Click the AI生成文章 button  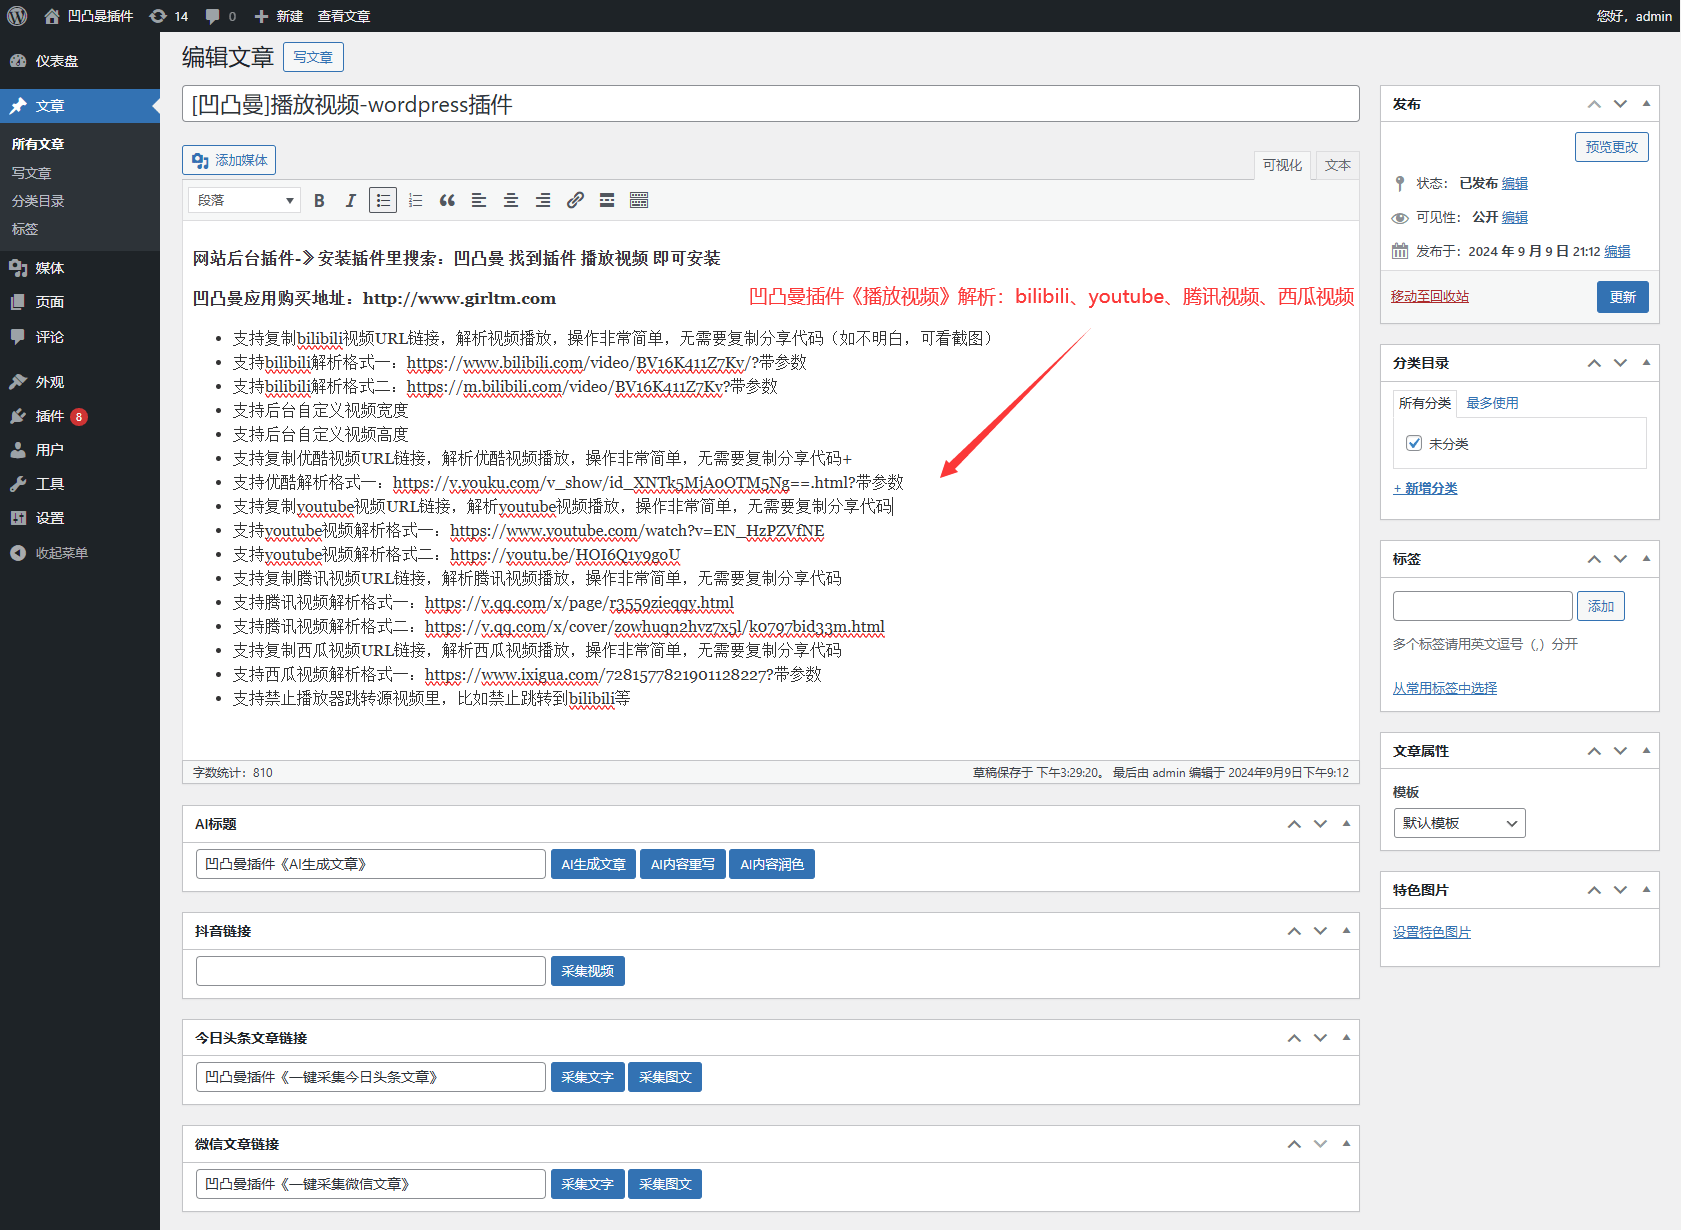tap(593, 864)
